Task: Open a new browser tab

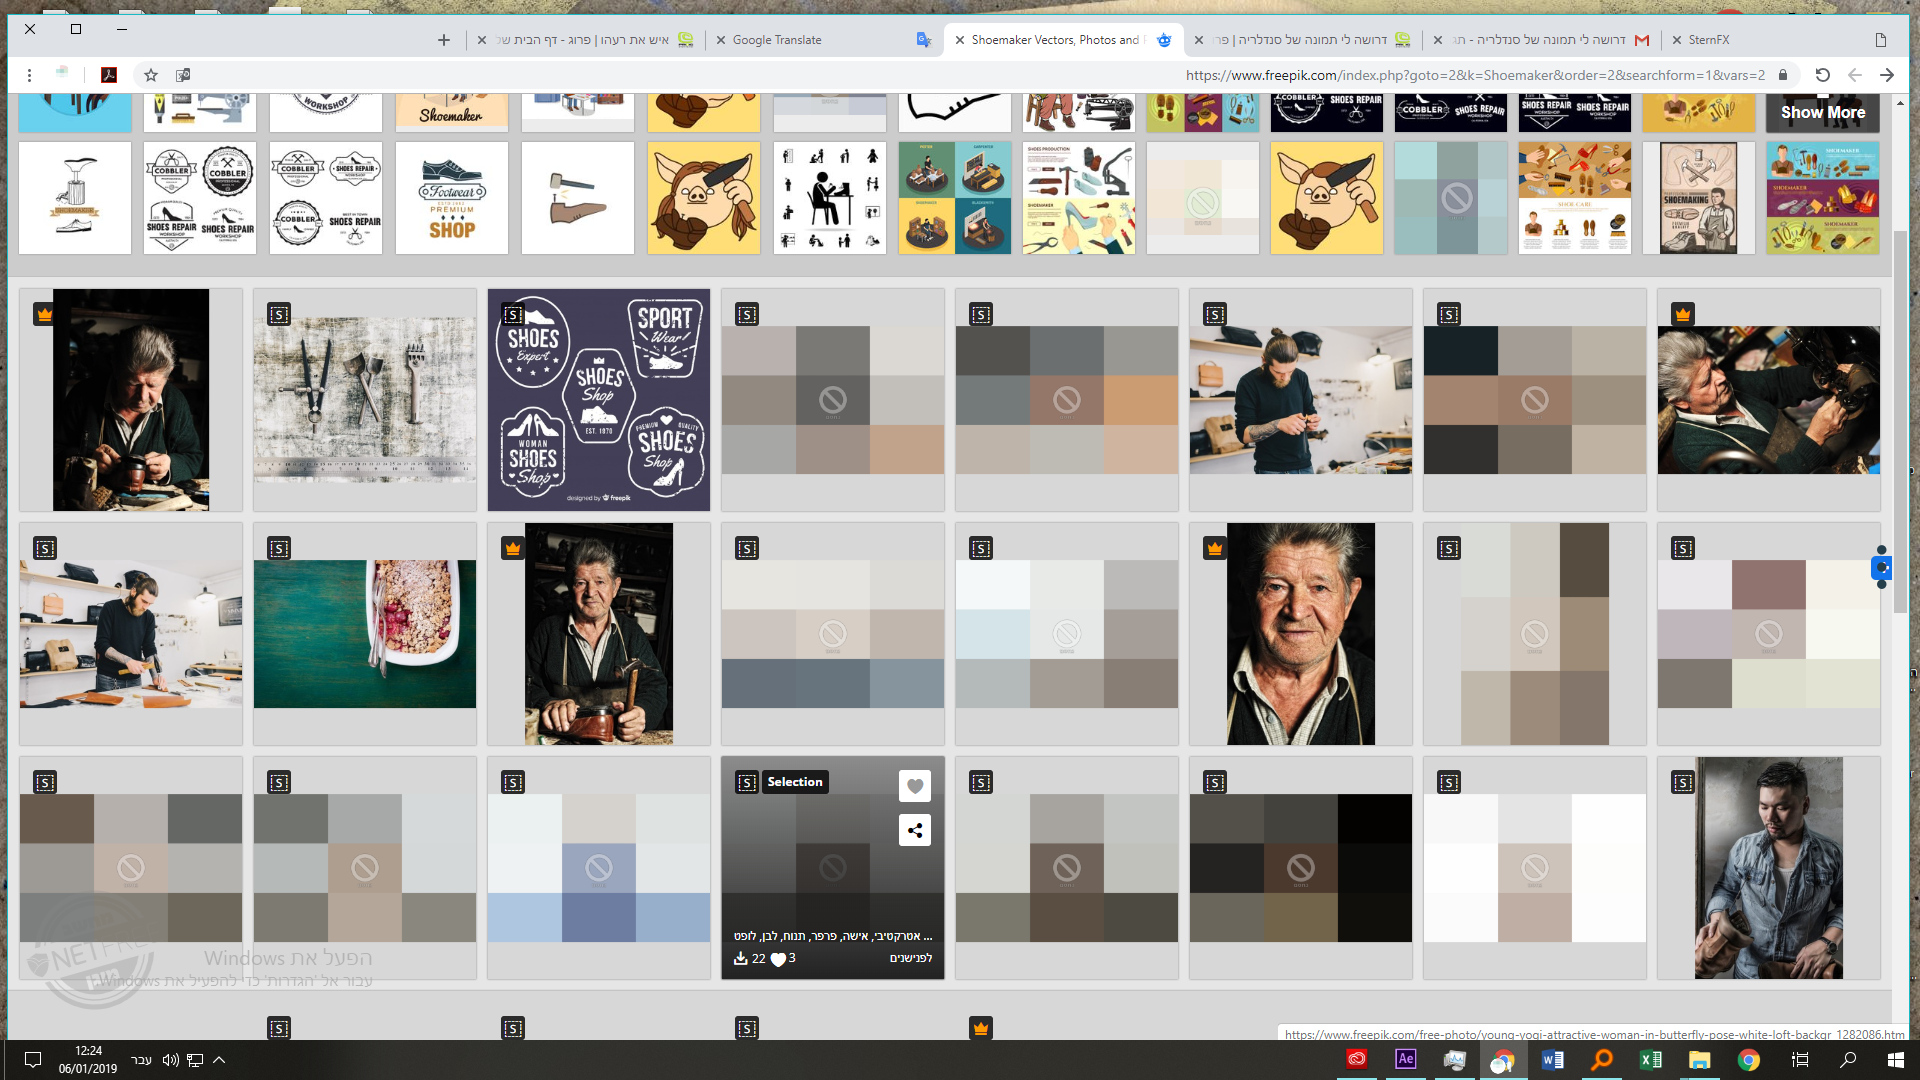Action: coord(444,40)
